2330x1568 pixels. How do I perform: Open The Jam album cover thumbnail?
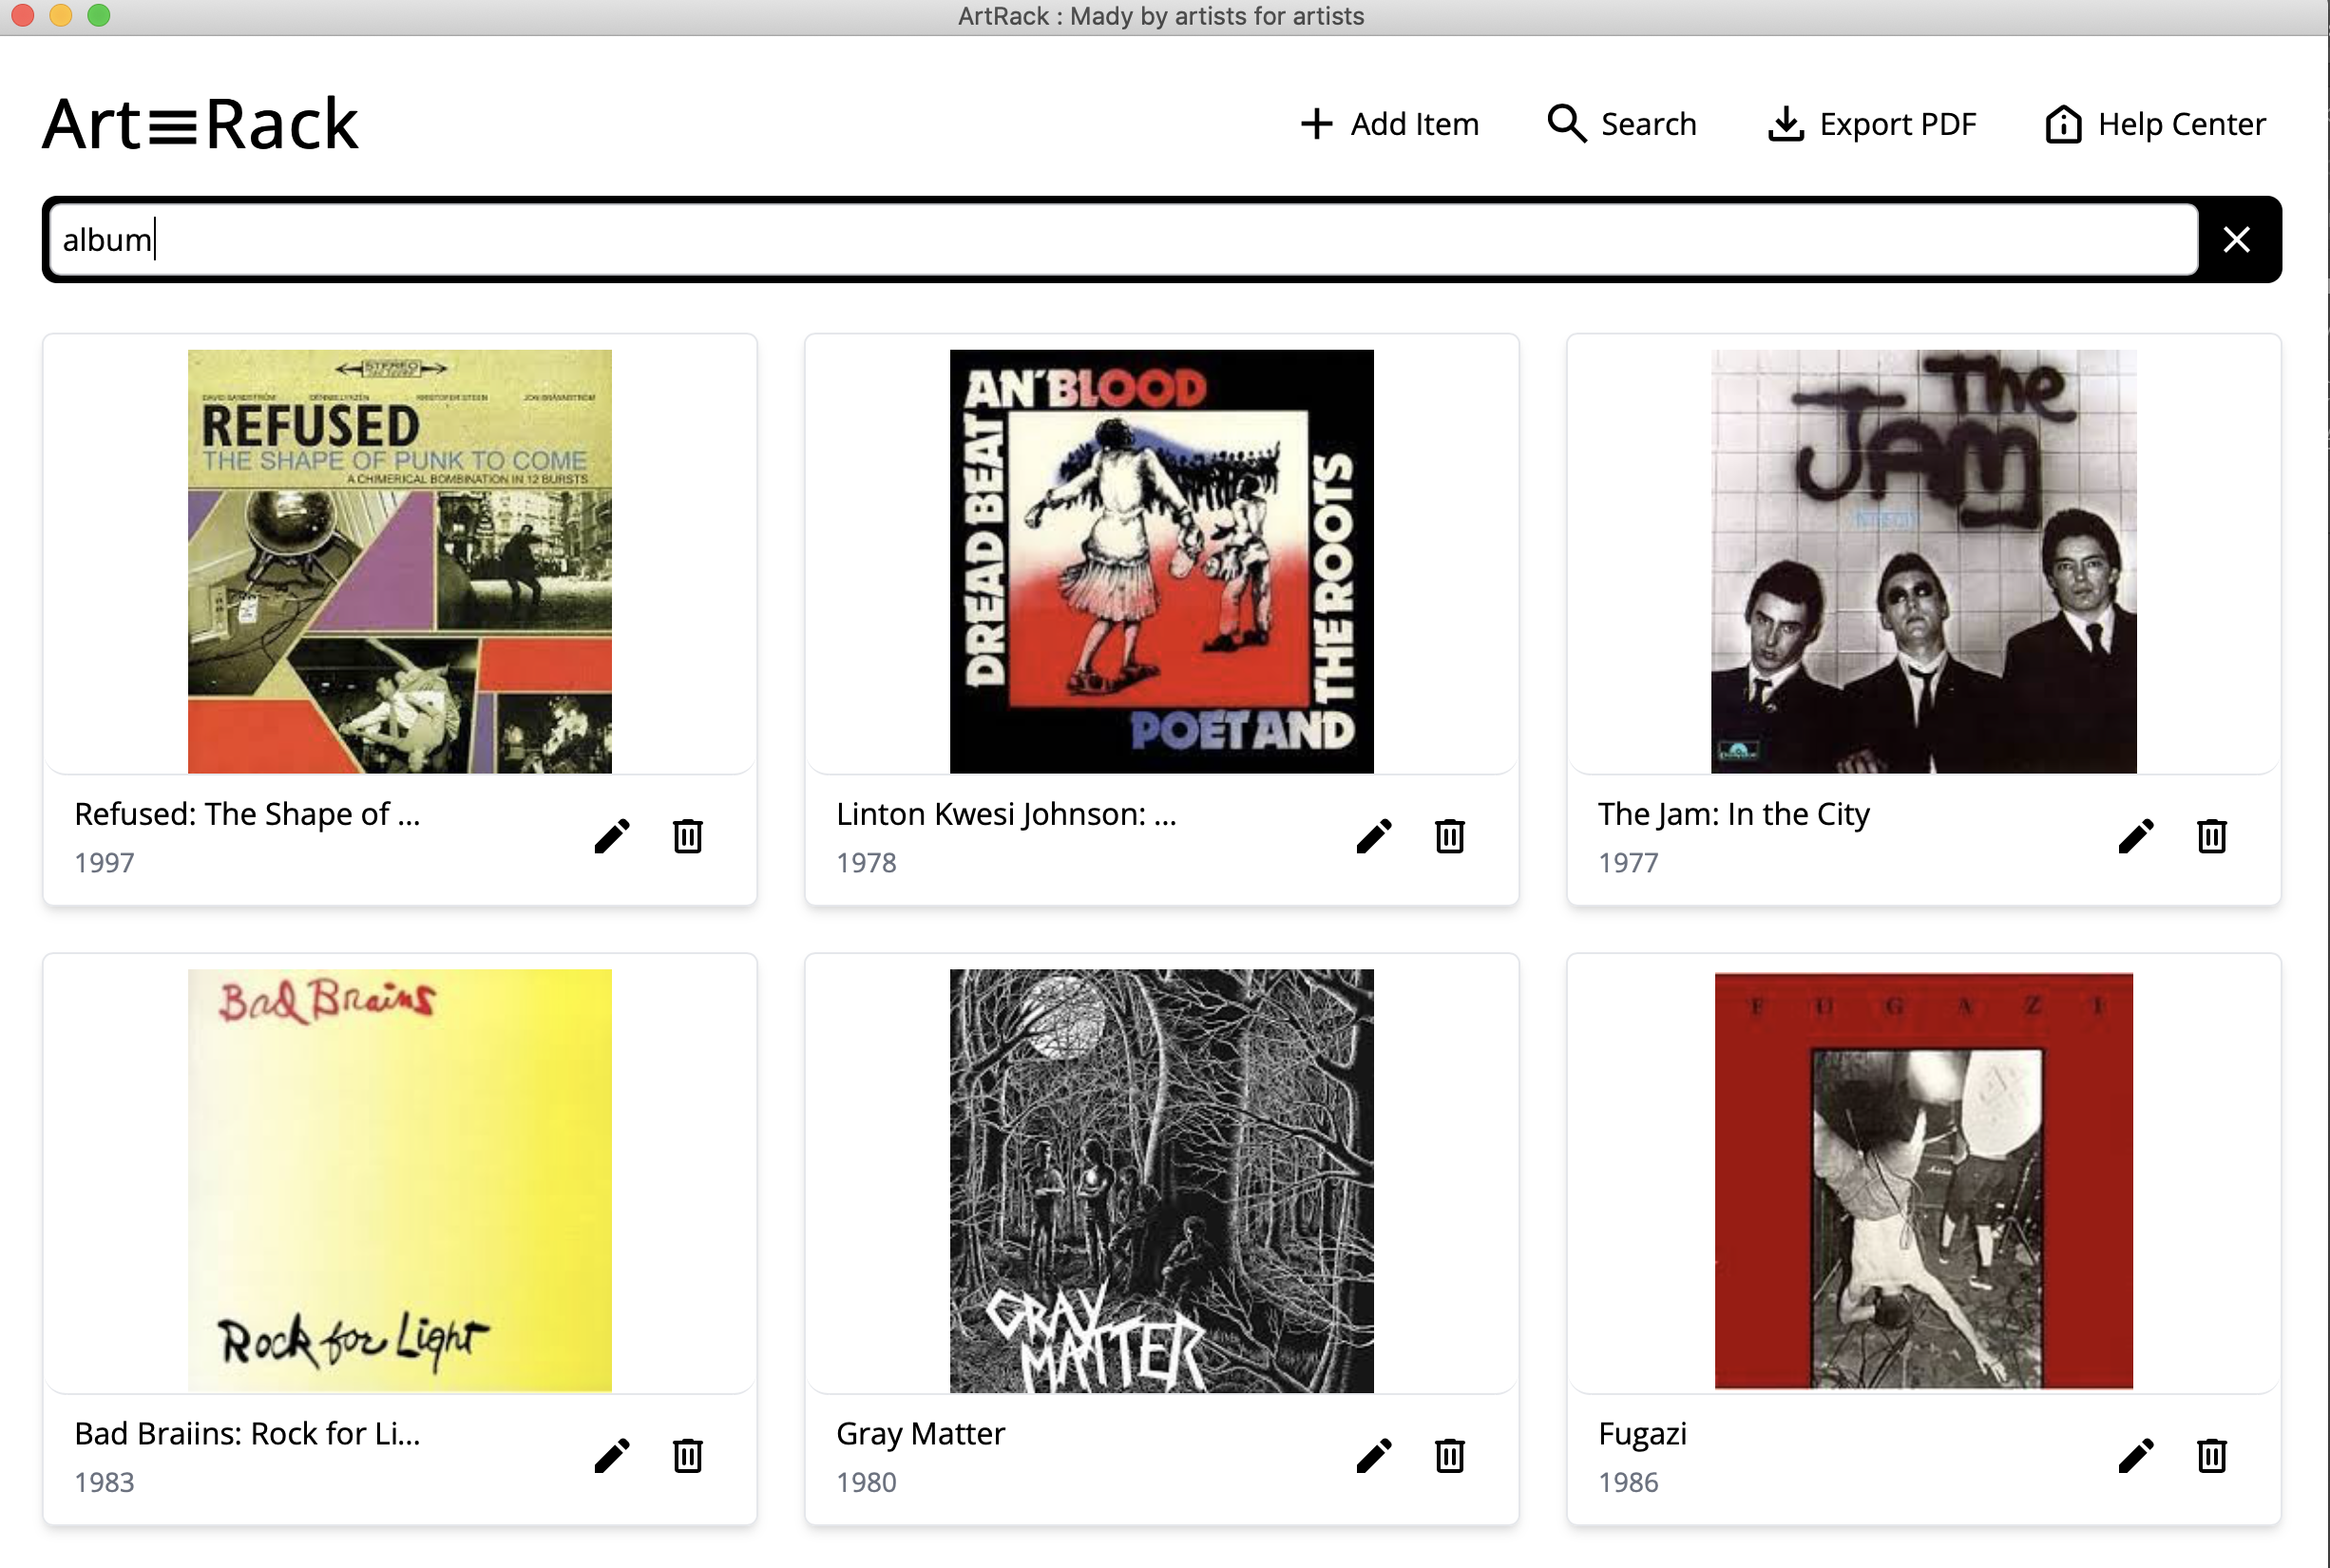coord(1924,561)
